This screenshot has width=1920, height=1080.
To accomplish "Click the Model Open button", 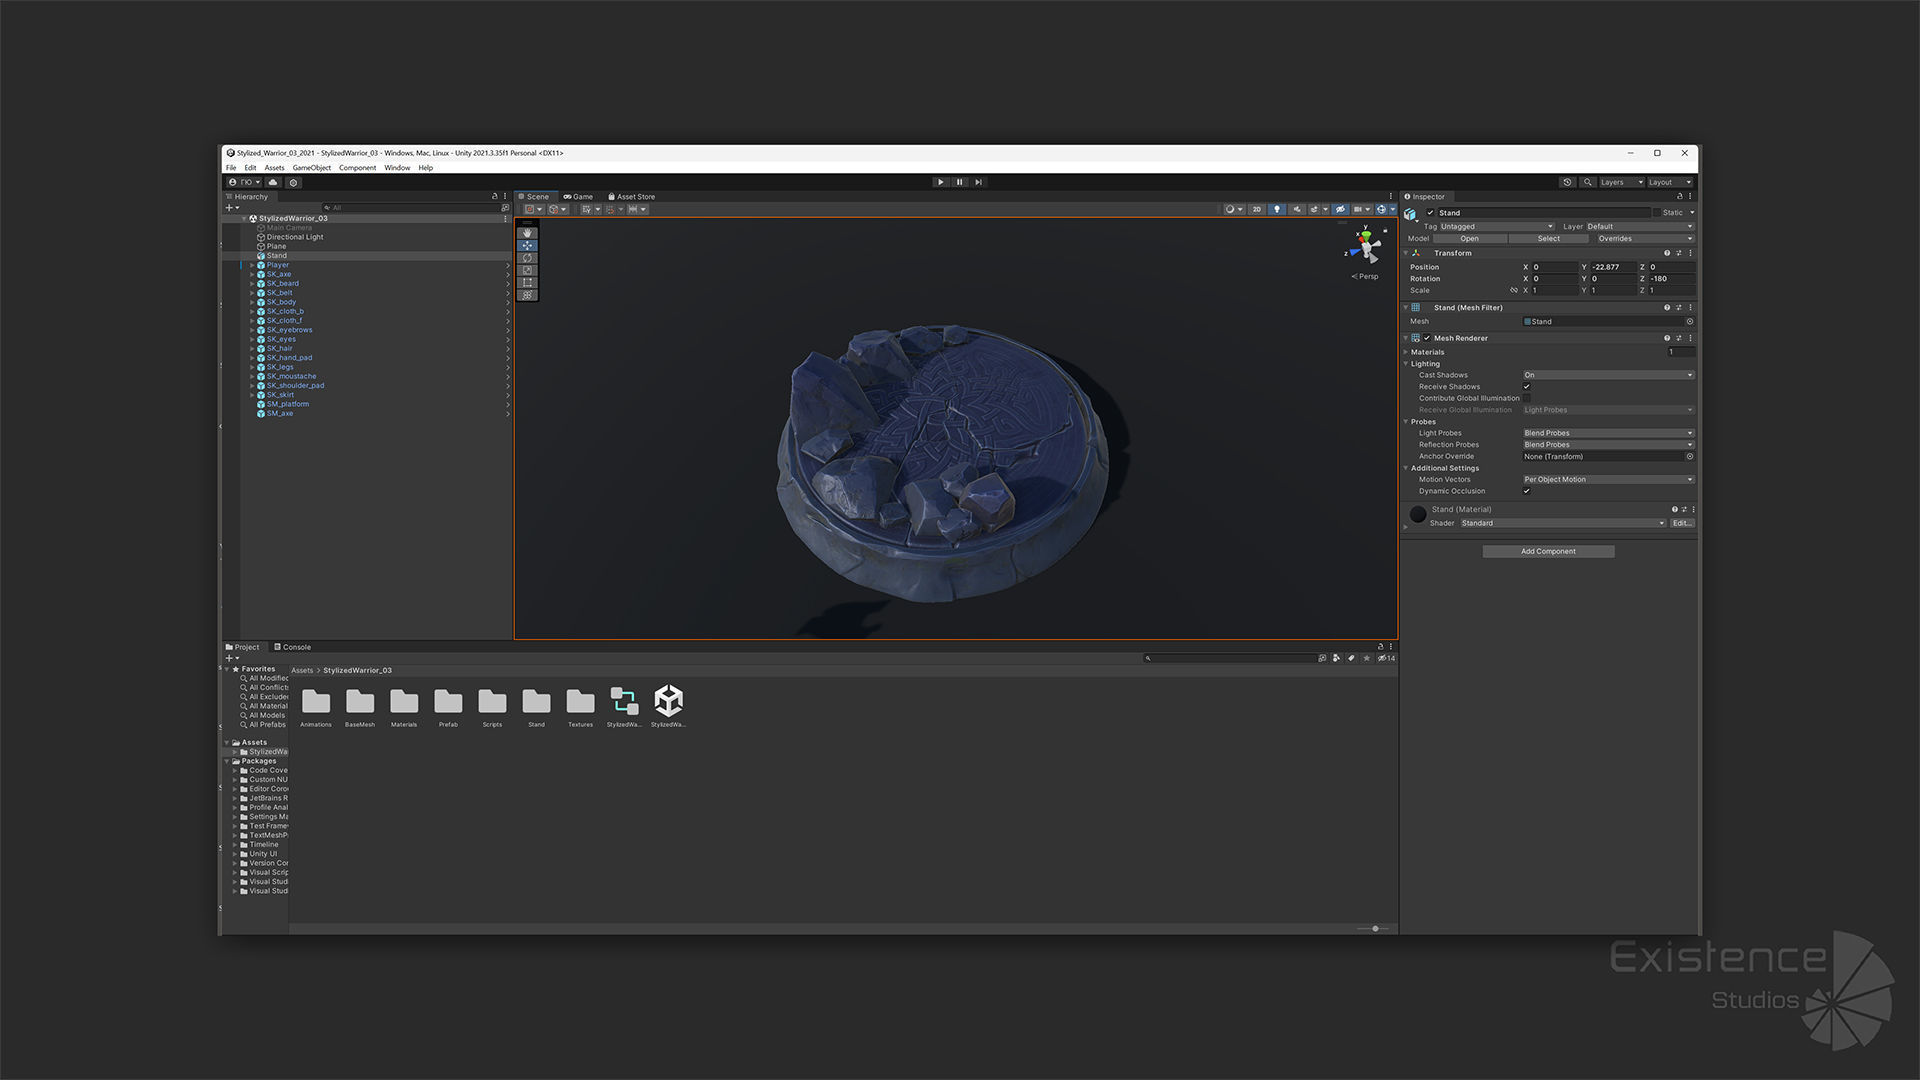I will 1468,239.
